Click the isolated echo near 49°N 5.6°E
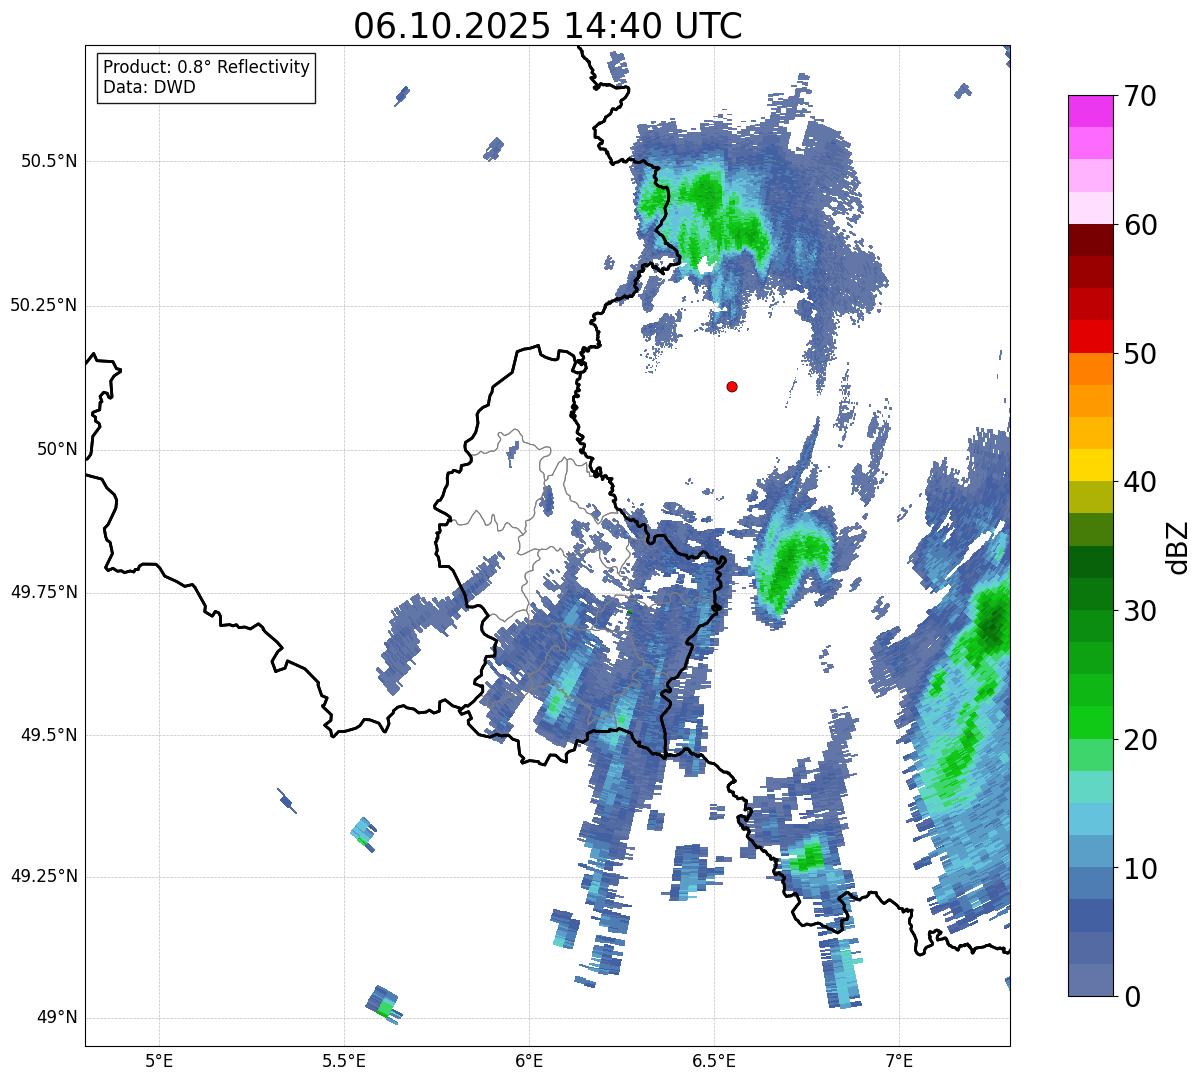Viewport: 1202px width, 1081px height. pyautogui.click(x=384, y=1004)
